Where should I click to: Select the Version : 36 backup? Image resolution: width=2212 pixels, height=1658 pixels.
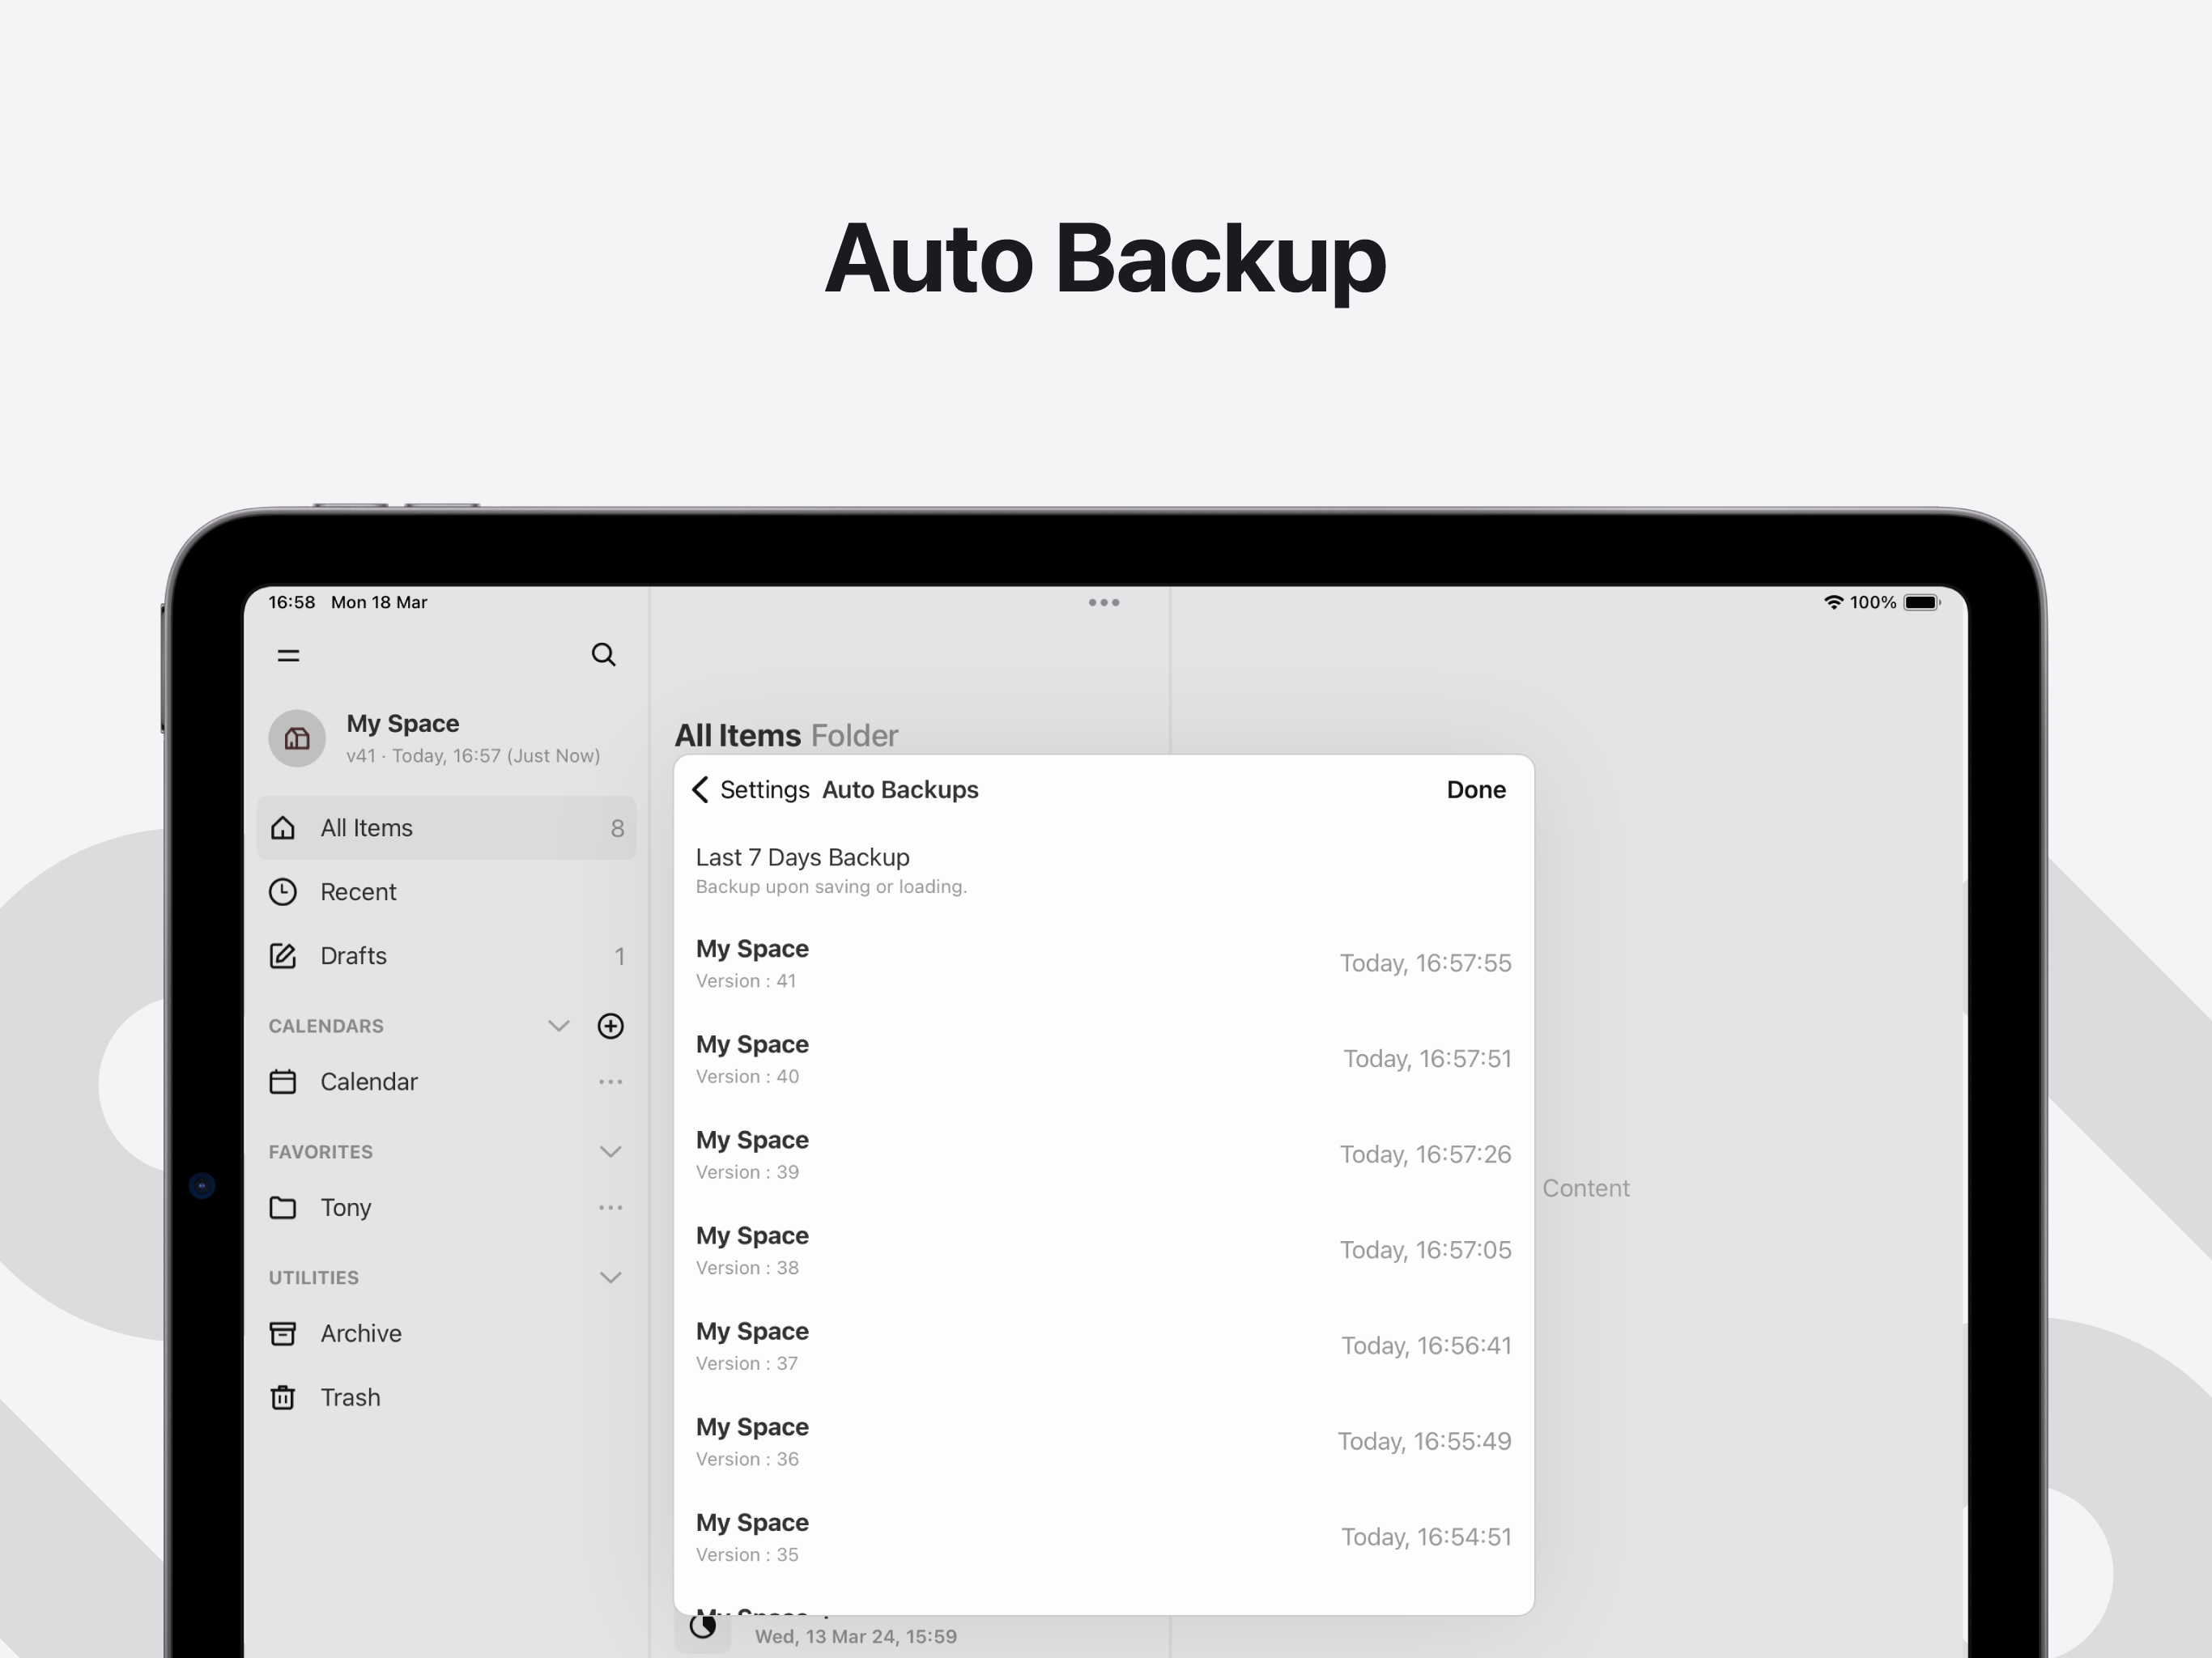click(1103, 1442)
